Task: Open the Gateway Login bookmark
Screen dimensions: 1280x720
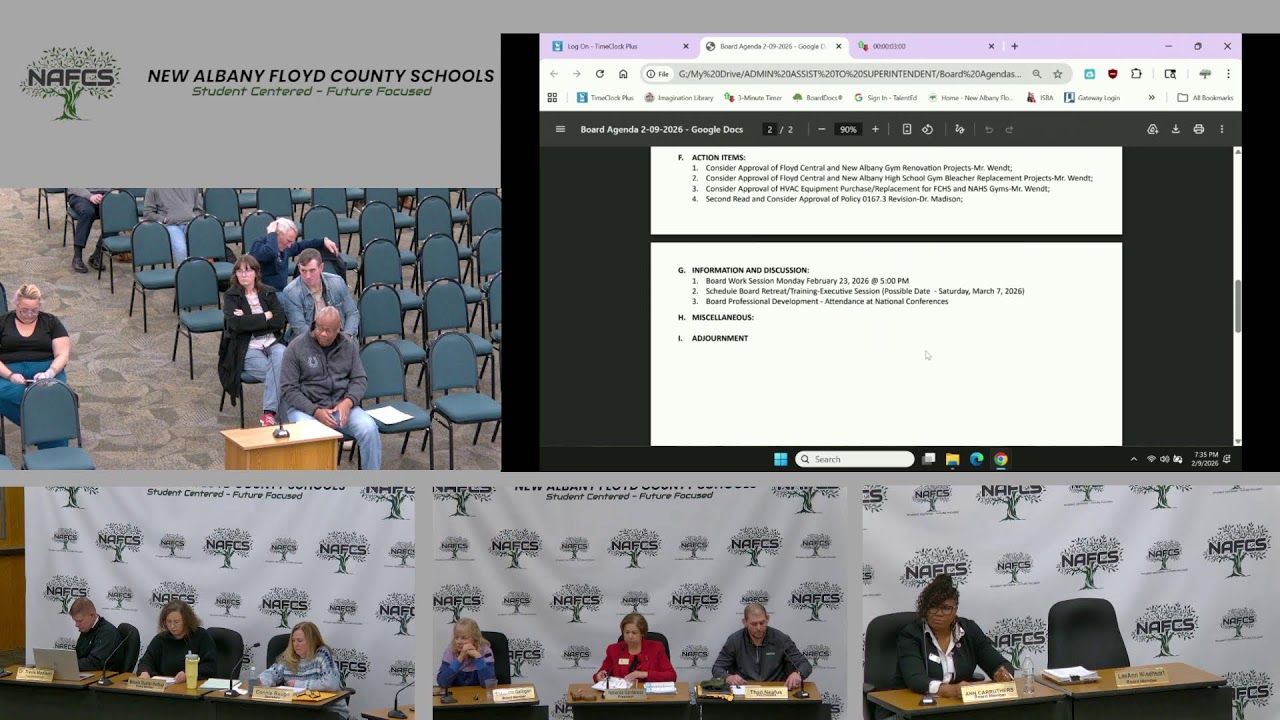Action: pos(1092,98)
